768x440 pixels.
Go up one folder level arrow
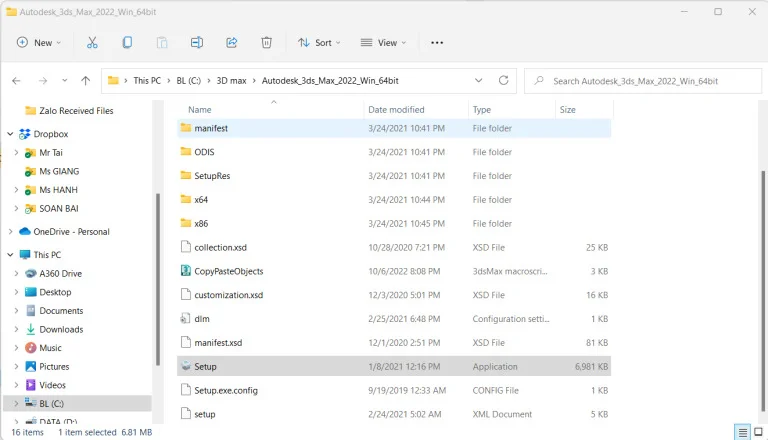(x=86, y=81)
